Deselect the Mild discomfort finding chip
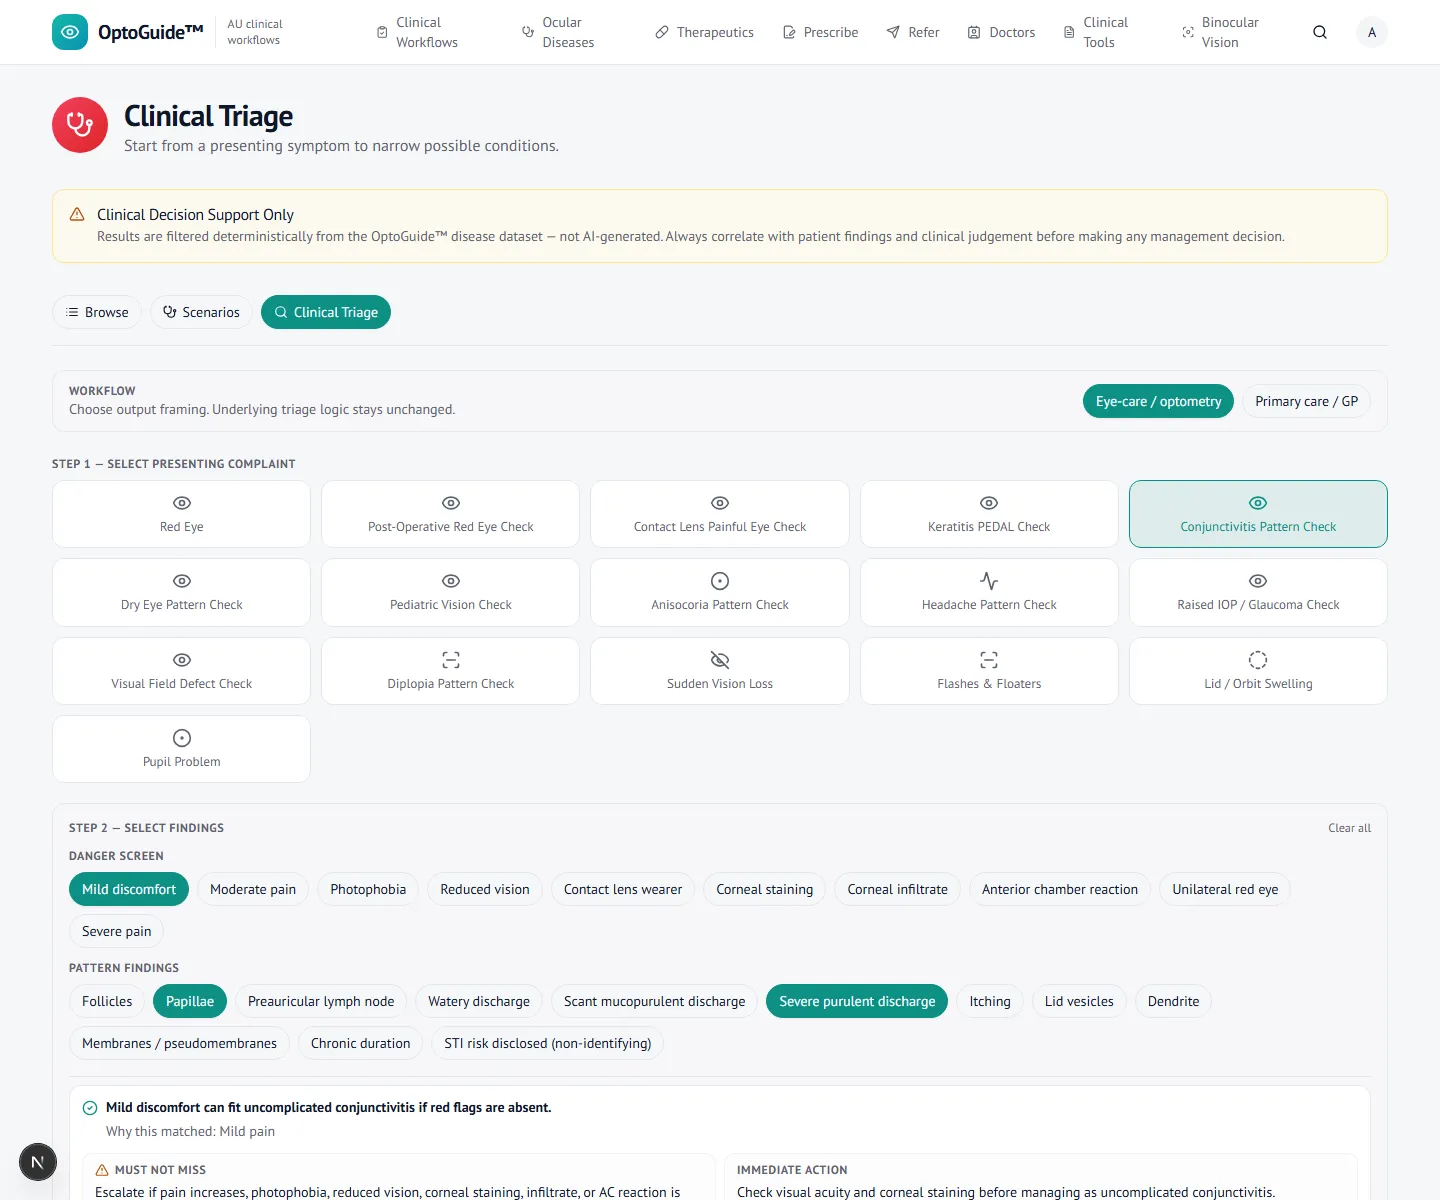The width and height of the screenshot is (1440, 1200). click(129, 889)
